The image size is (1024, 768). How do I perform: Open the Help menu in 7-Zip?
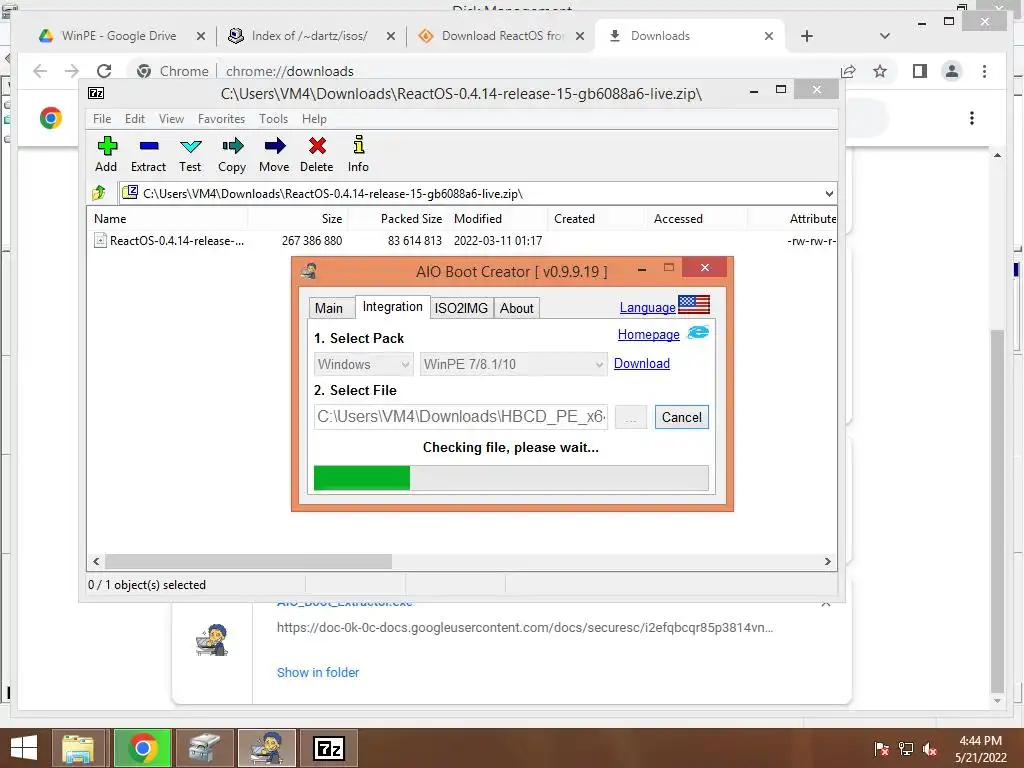[314, 119]
